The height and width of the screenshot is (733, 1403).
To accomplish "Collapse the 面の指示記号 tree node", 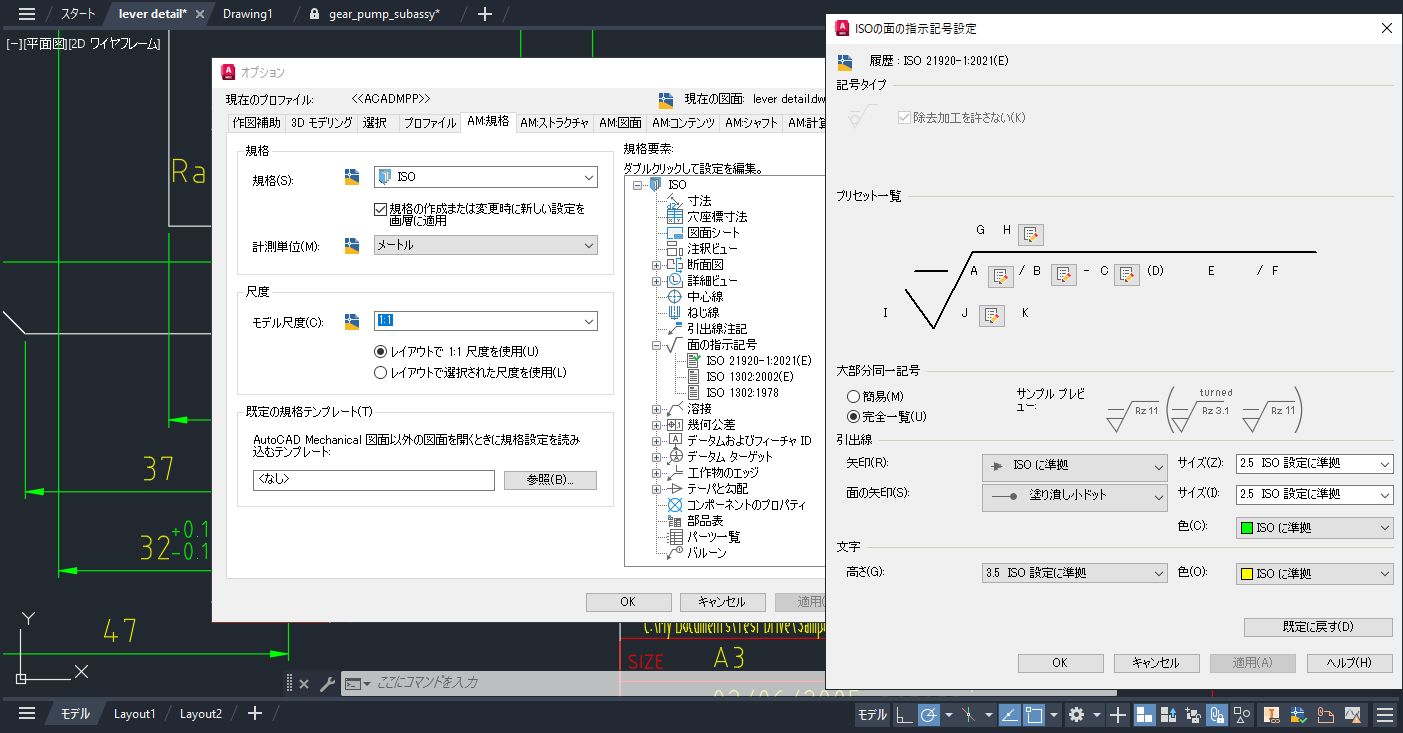I will click(x=657, y=345).
